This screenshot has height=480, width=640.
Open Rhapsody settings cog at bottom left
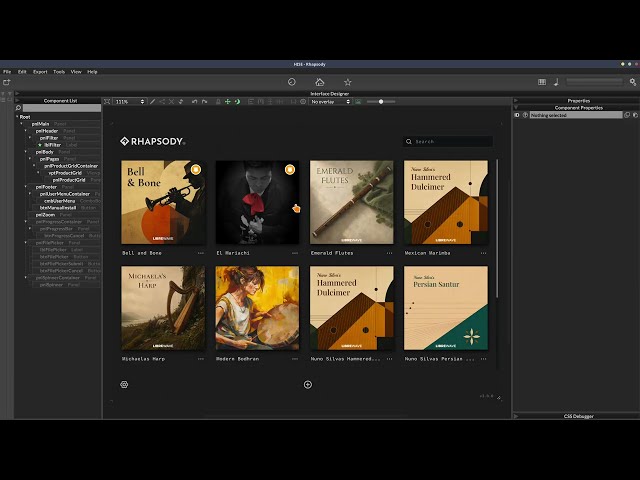124,384
